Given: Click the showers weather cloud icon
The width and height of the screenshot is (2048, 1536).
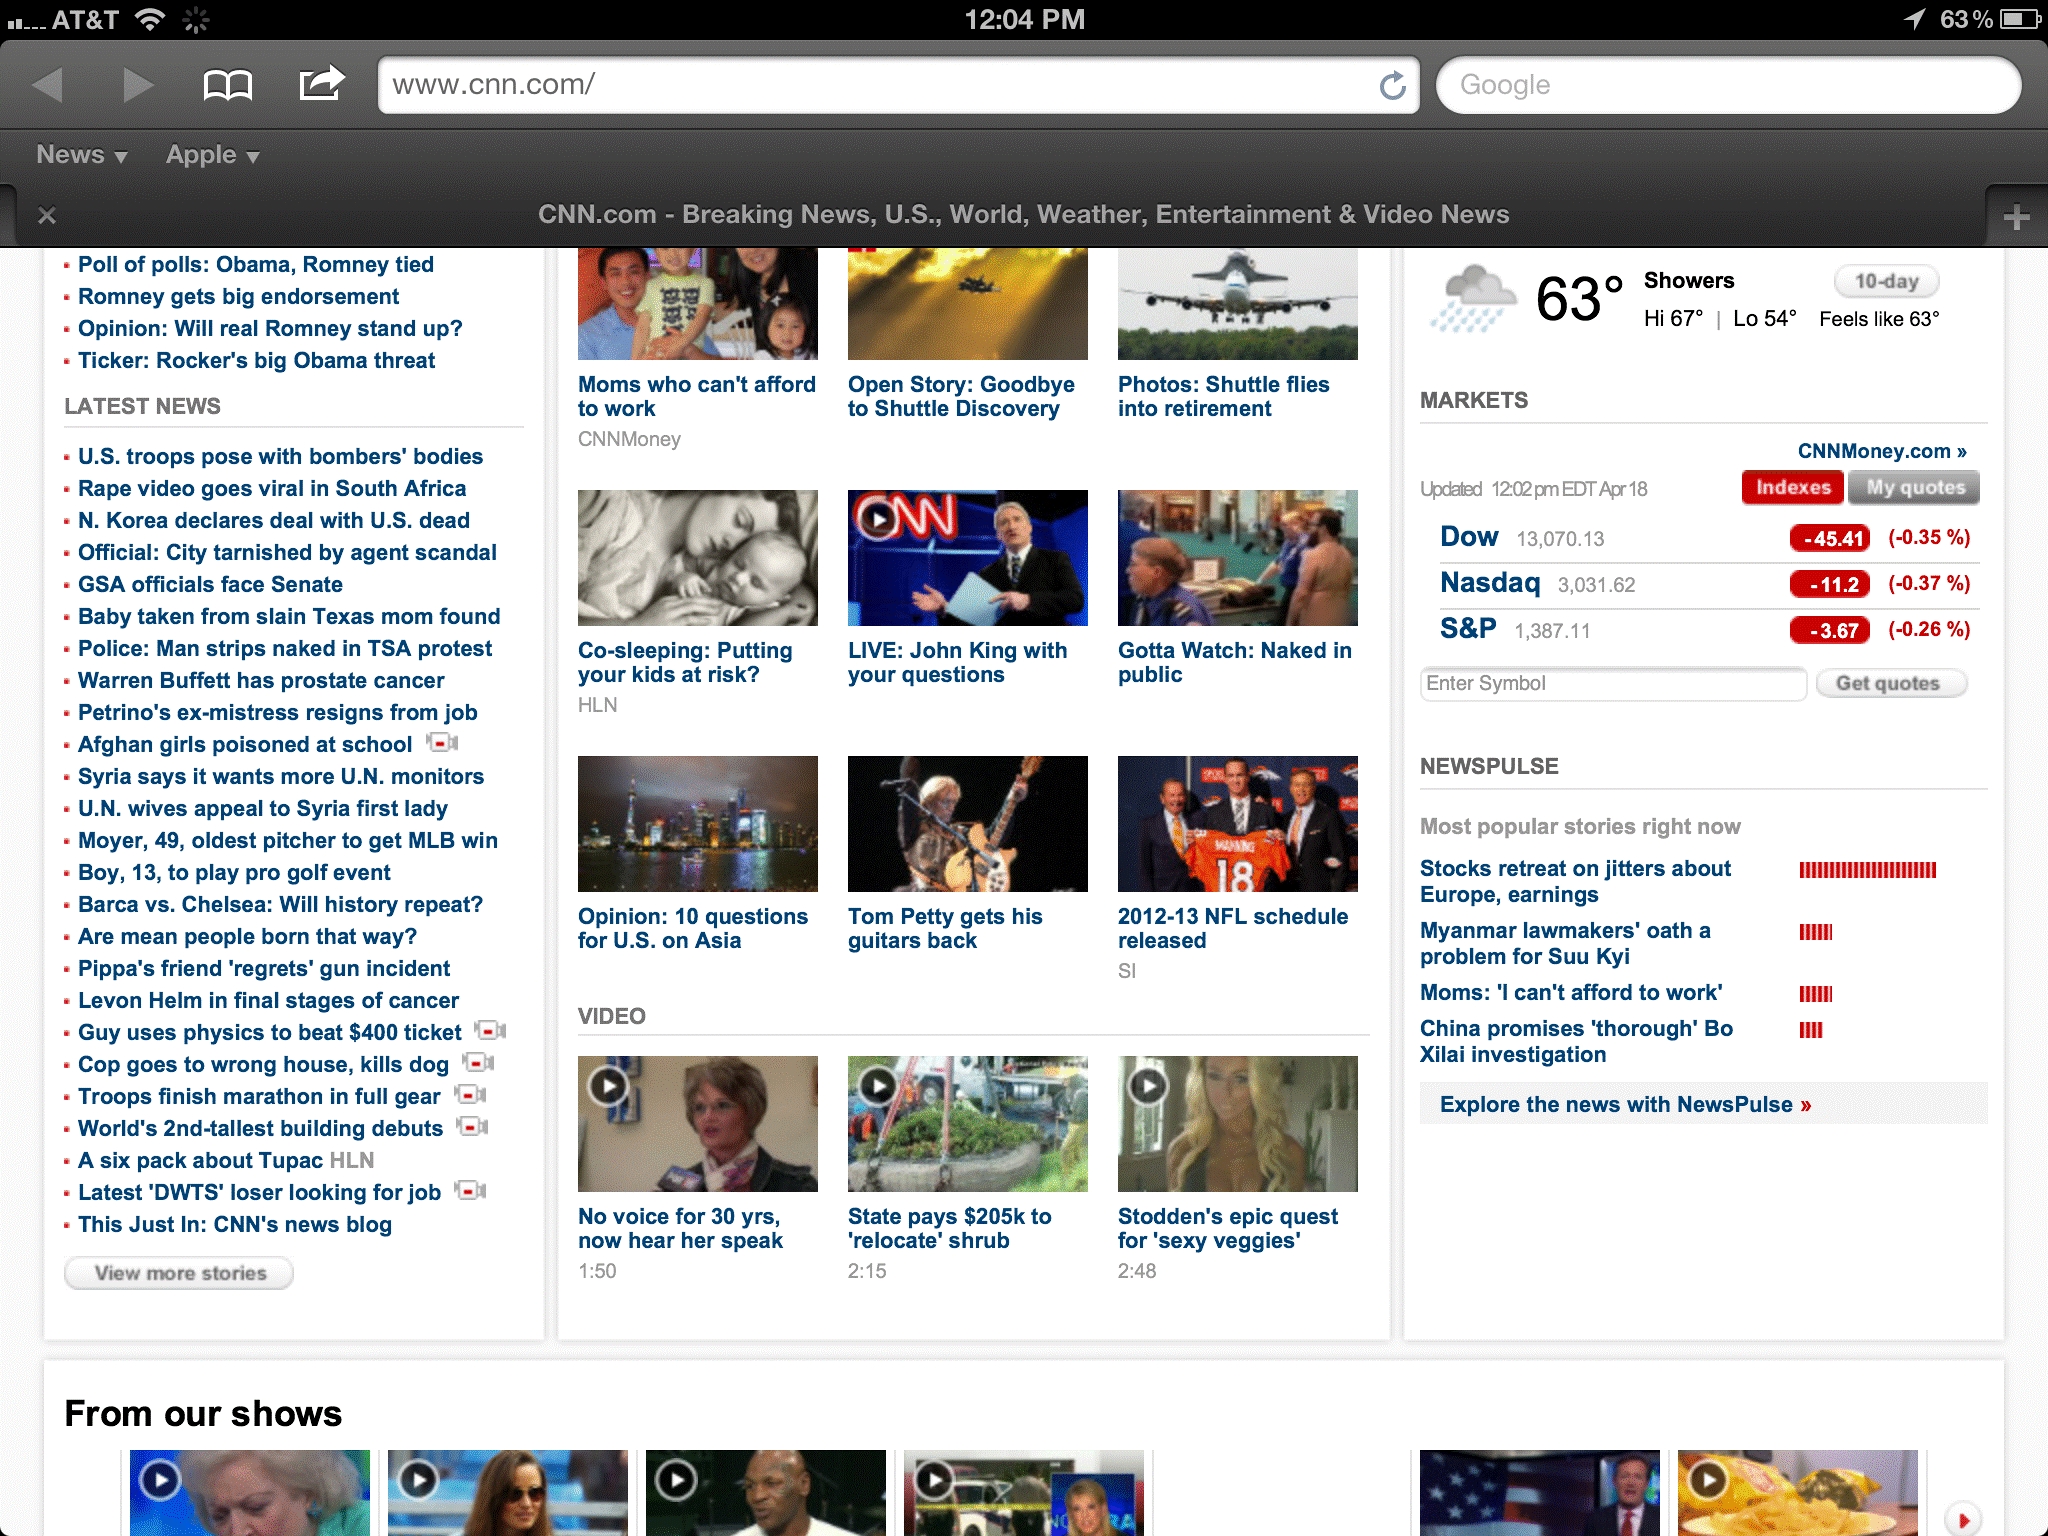Looking at the screenshot, I should [1473, 298].
